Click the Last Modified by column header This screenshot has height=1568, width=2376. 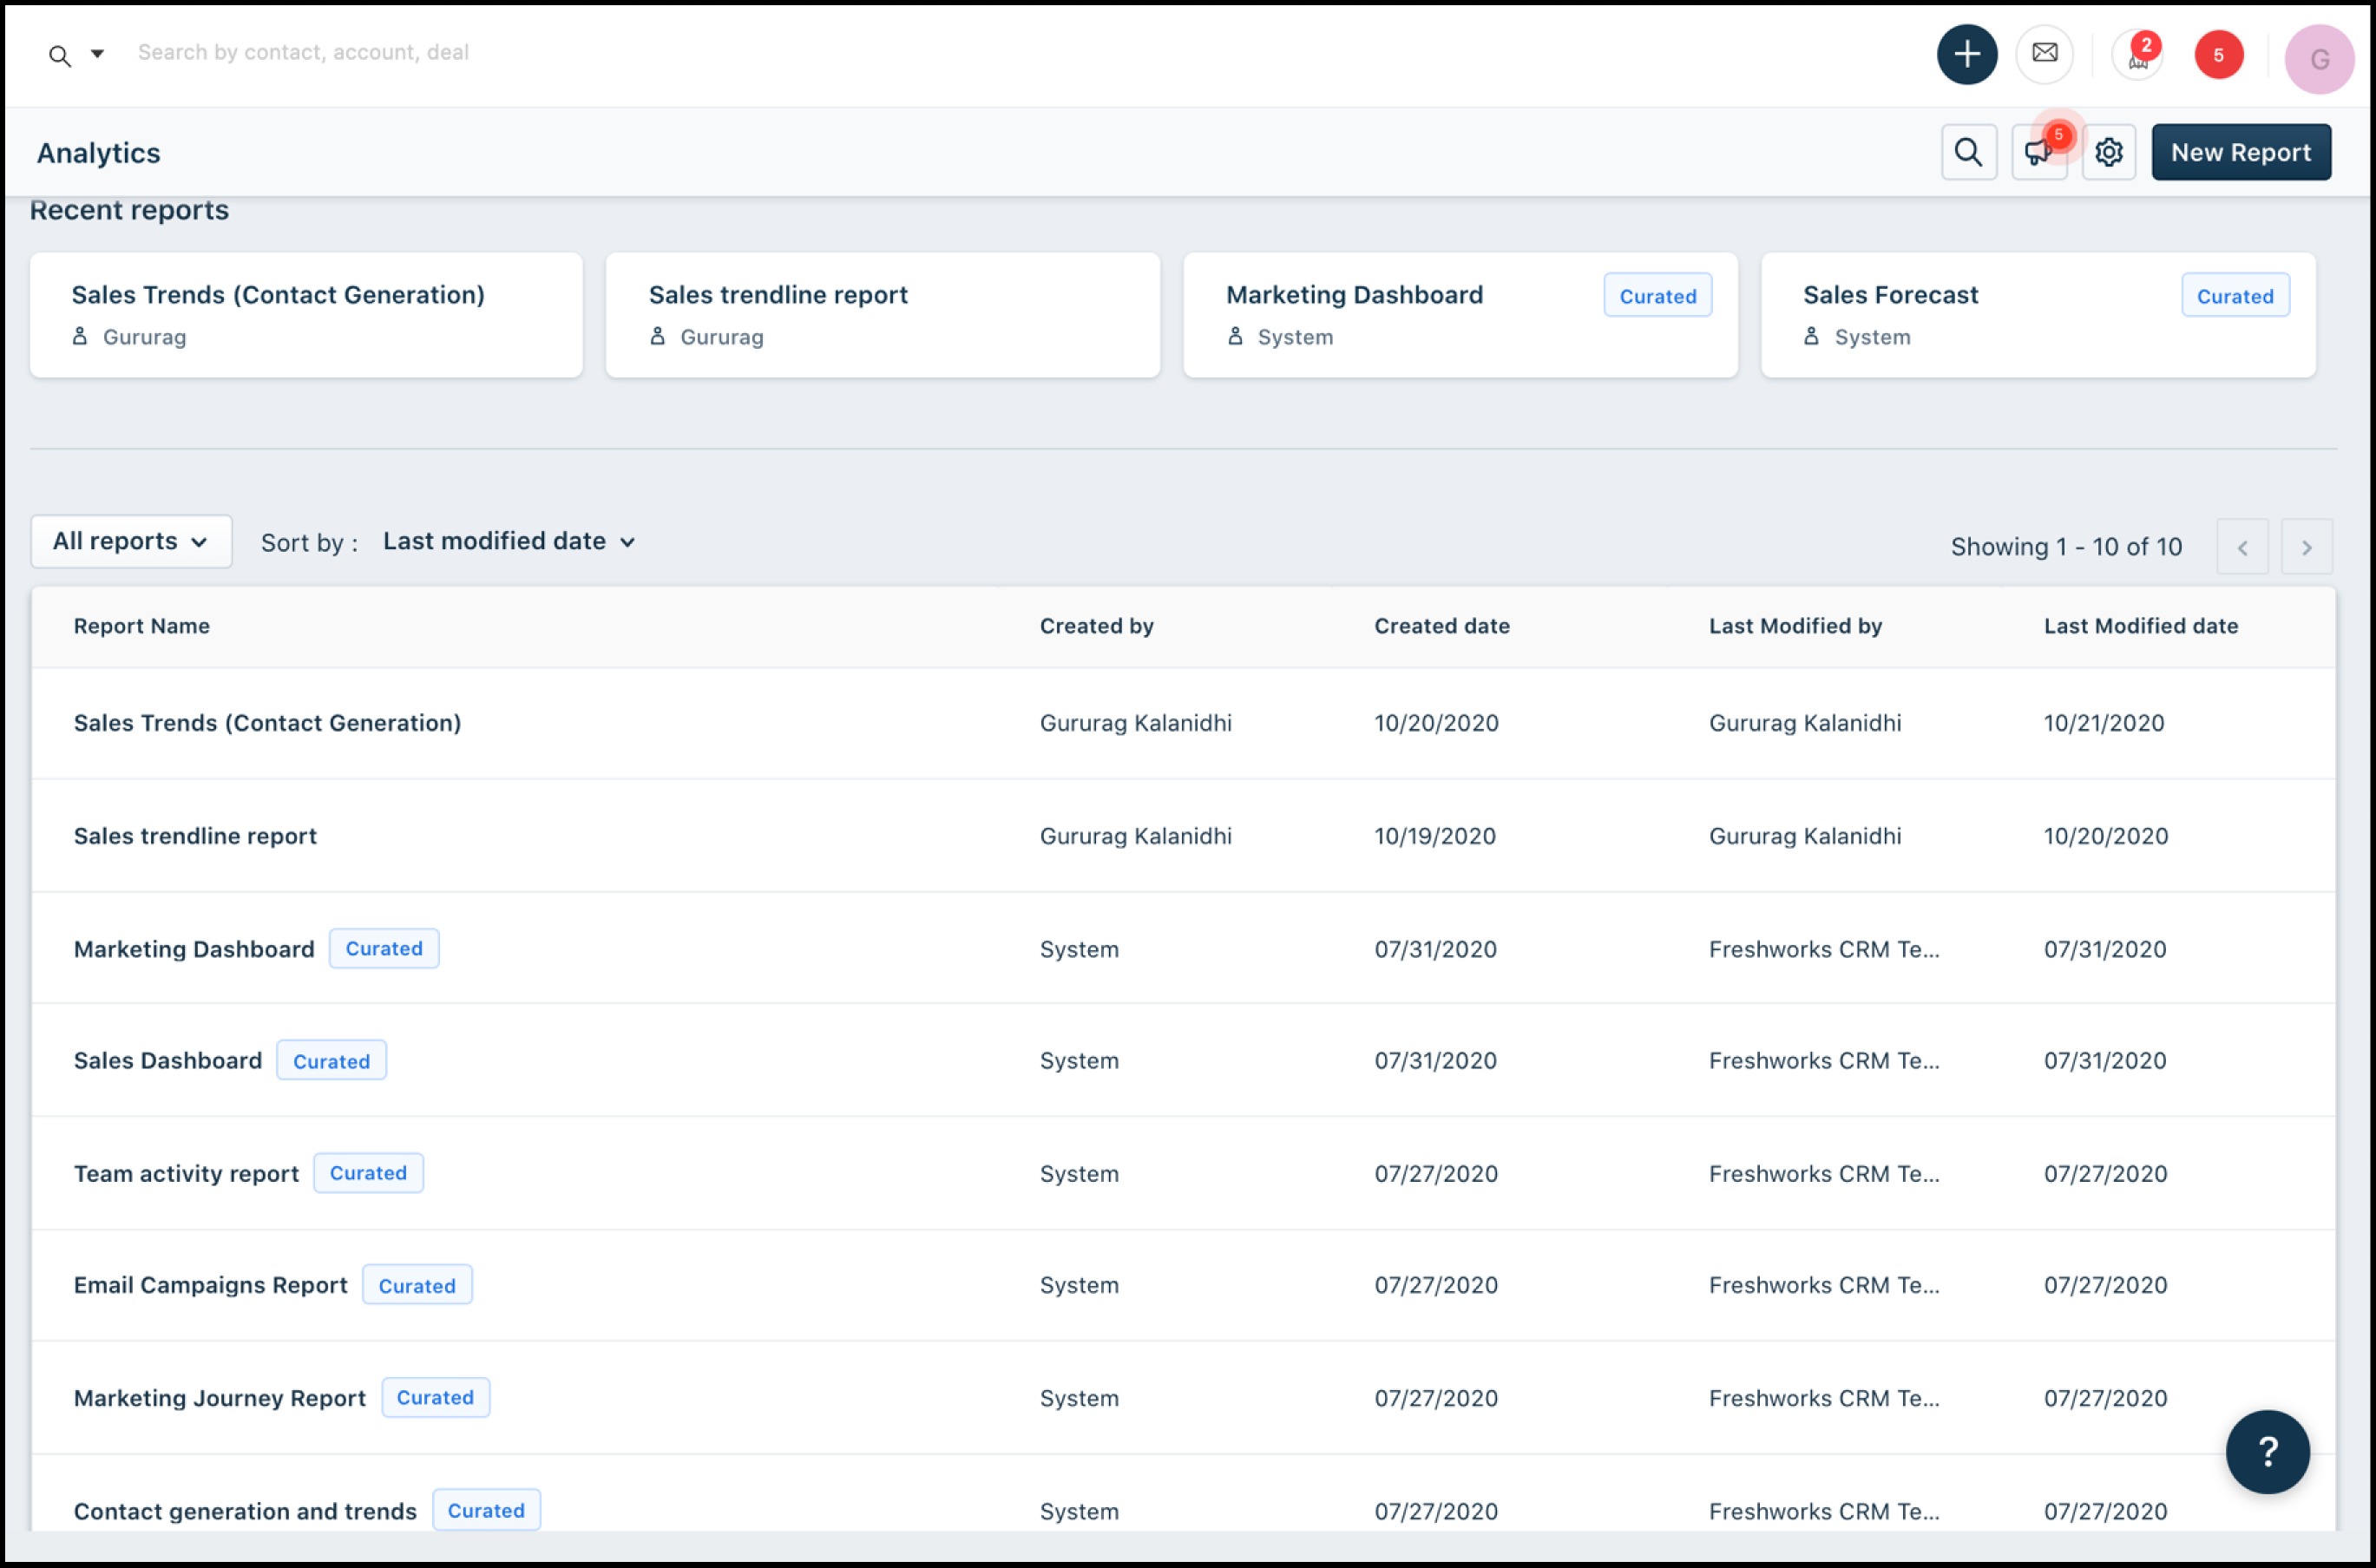[1795, 626]
